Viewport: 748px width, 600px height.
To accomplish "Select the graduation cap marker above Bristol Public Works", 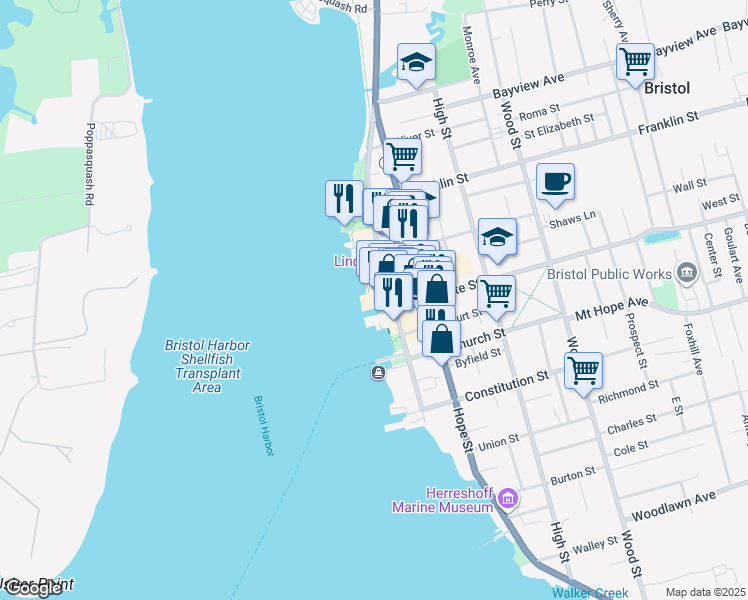I will click(497, 238).
